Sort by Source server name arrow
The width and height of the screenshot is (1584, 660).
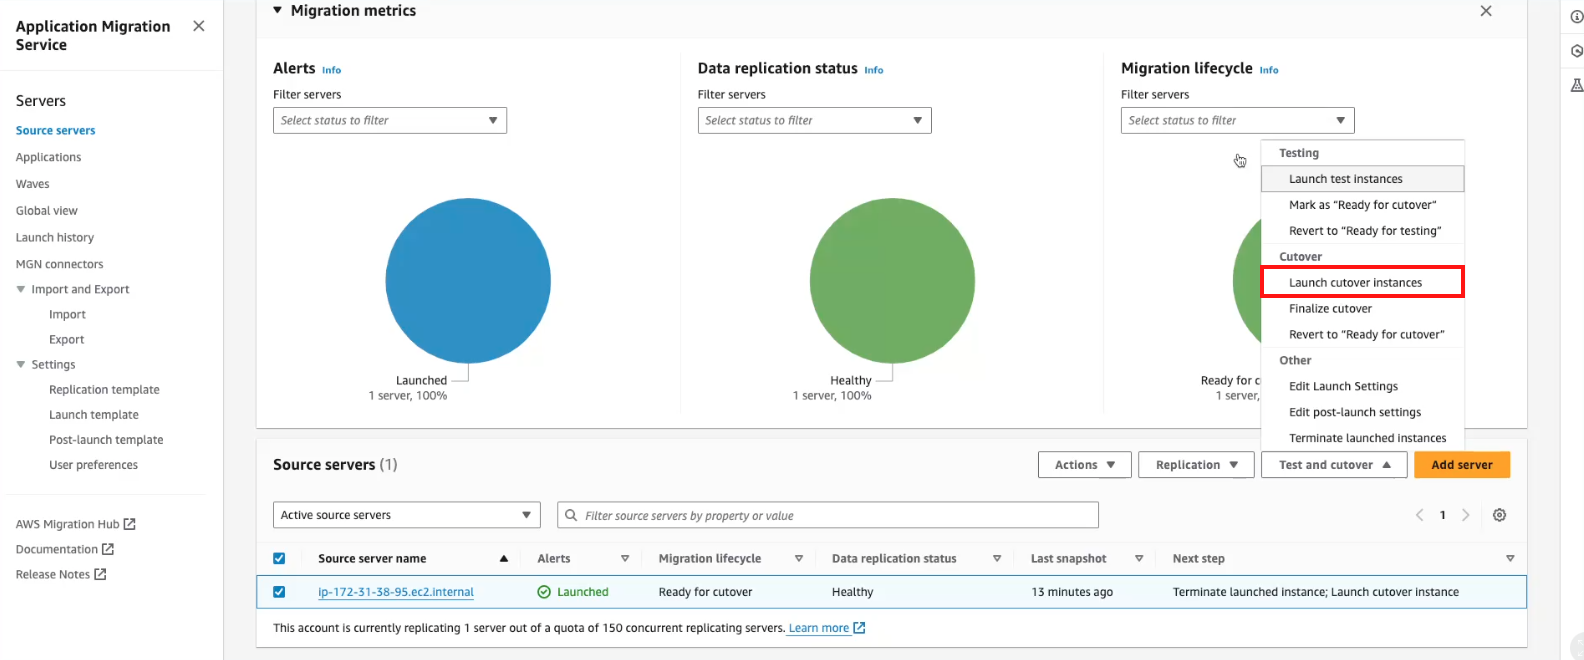[x=504, y=559]
